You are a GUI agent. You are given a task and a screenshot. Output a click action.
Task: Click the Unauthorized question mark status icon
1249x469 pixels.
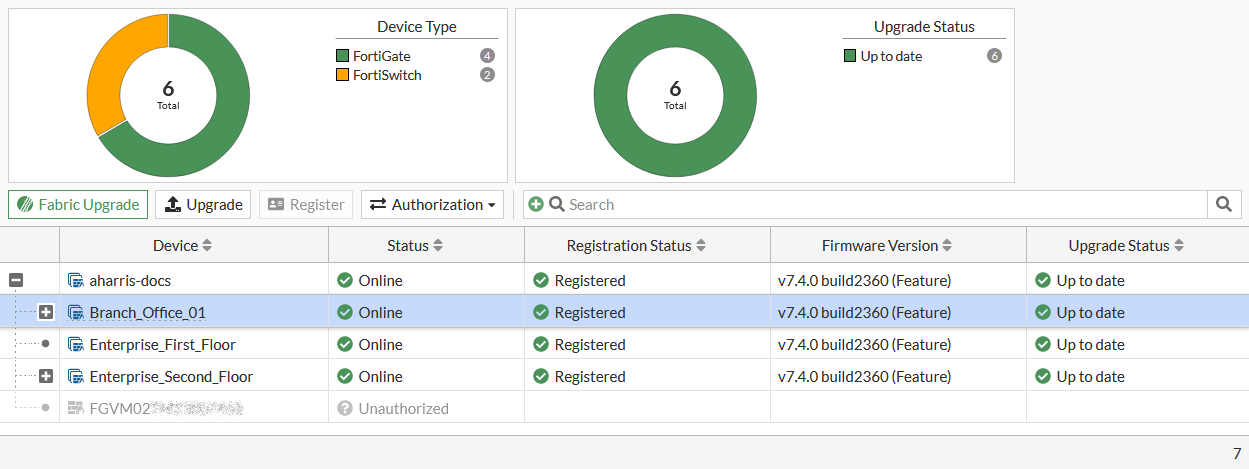click(x=345, y=409)
